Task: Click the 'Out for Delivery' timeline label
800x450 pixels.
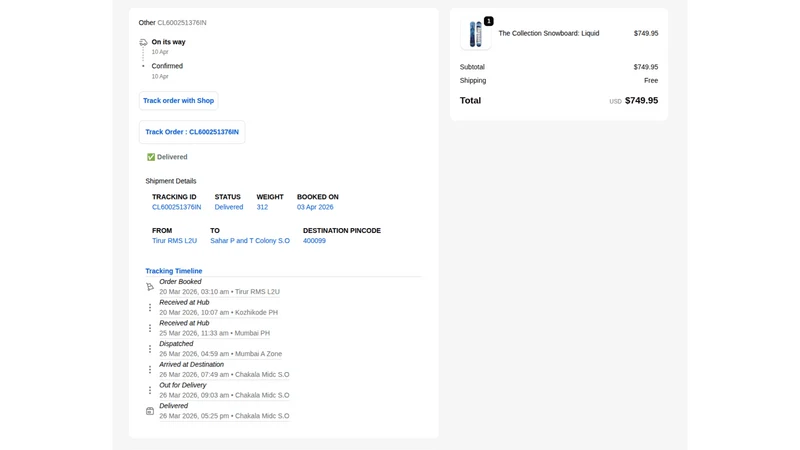Action: pos(183,385)
